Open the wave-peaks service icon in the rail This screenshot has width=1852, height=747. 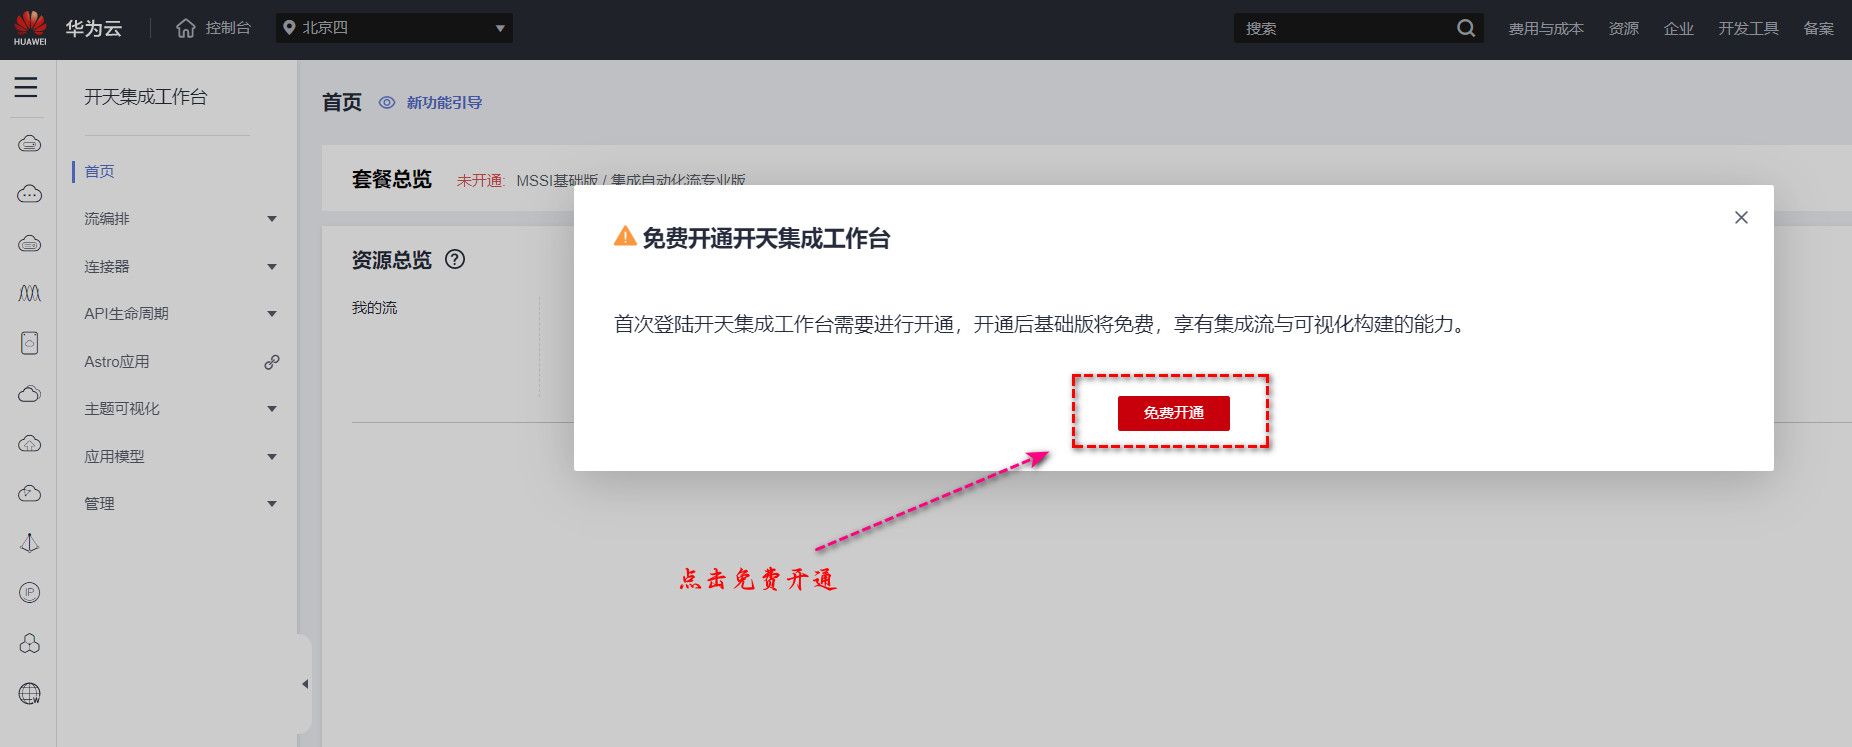pyautogui.click(x=30, y=293)
